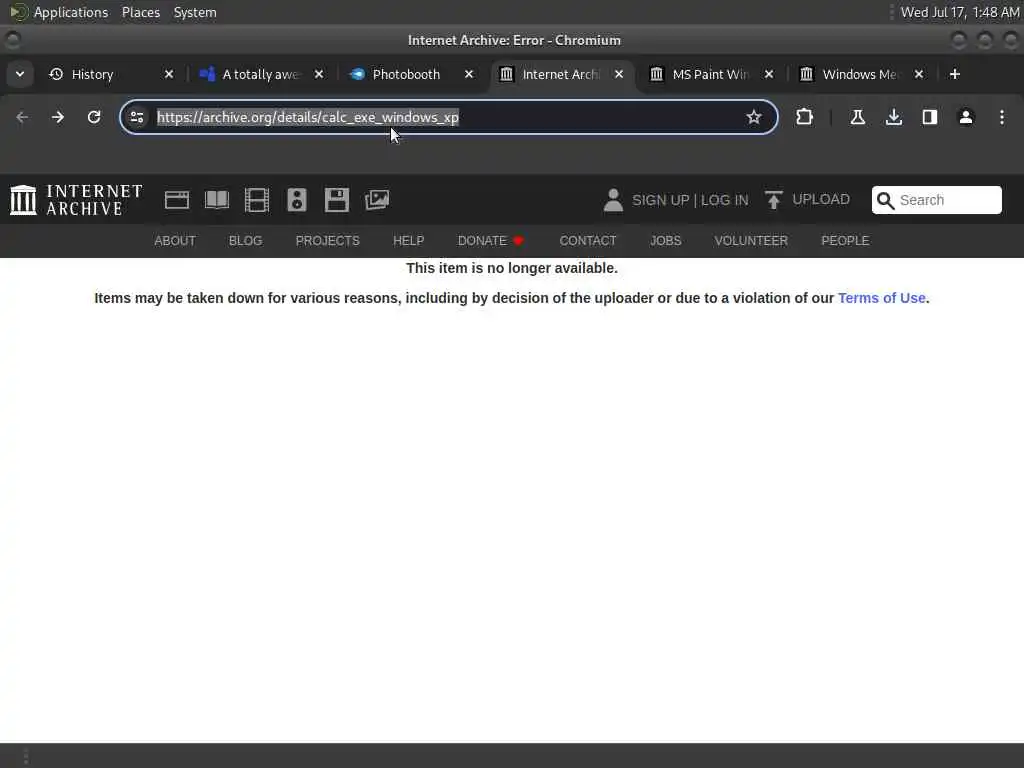The height and width of the screenshot is (768, 1024).
Task: Reload the current page
Action: tap(94, 118)
